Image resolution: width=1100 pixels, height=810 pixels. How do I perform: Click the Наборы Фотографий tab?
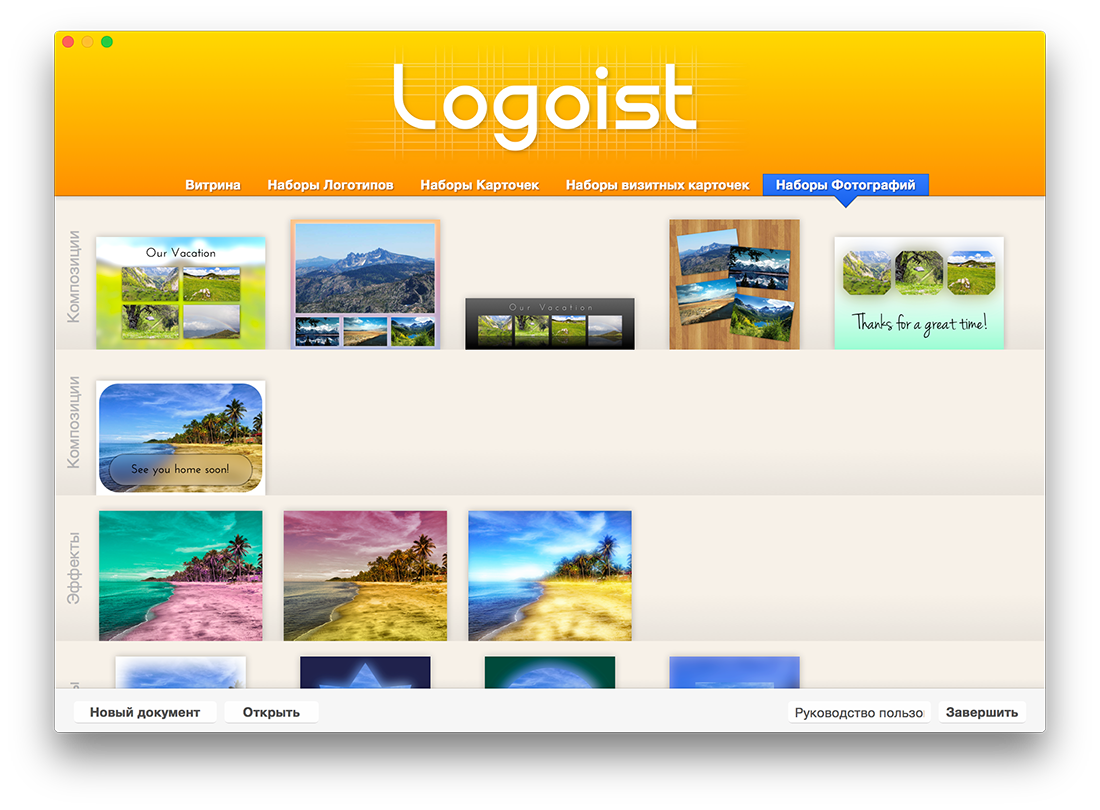[x=845, y=185]
